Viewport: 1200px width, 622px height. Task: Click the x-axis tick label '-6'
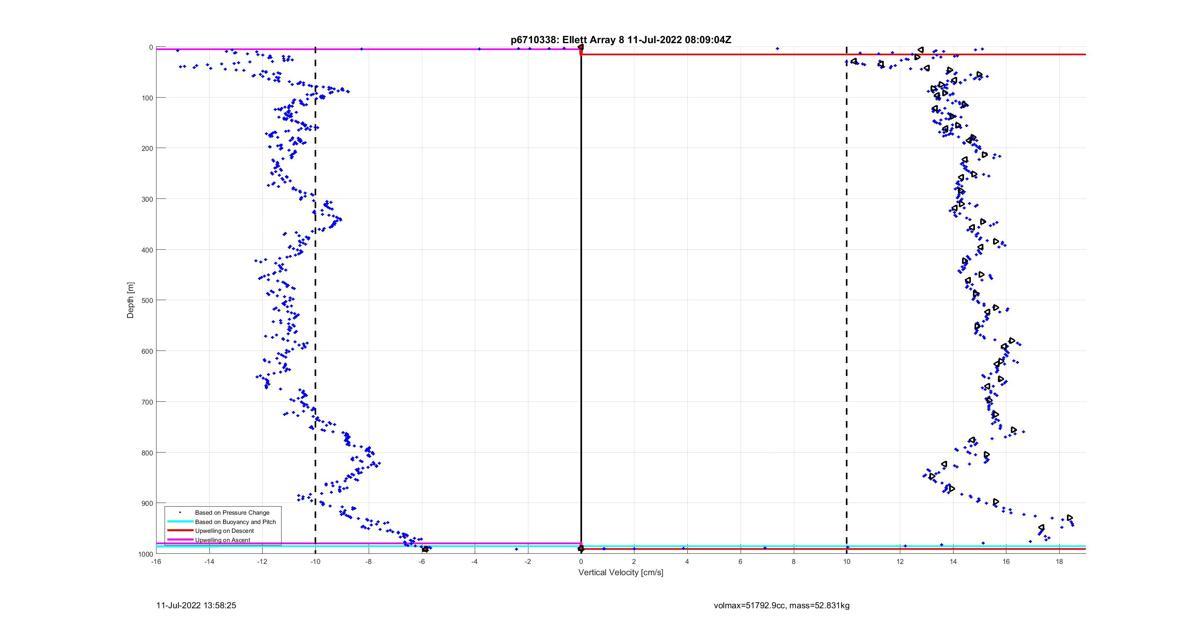pos(421,562)
